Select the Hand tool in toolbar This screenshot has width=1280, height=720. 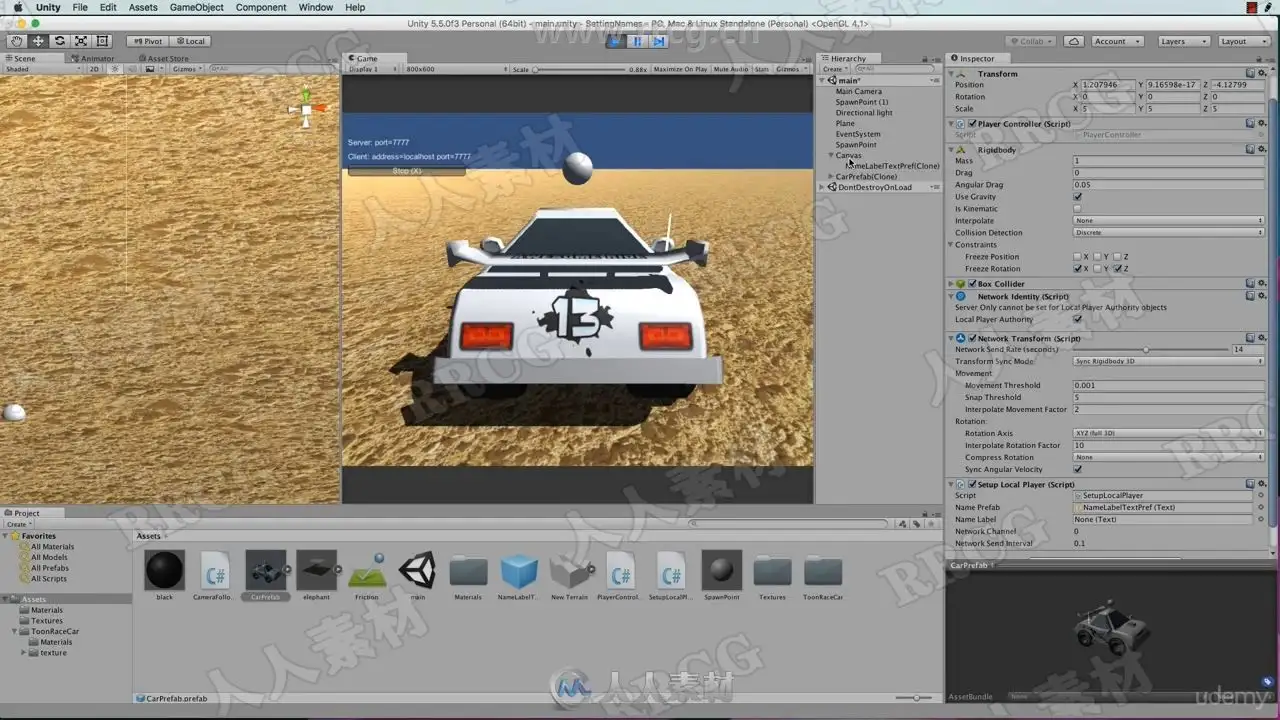click(x=17, y=41)
